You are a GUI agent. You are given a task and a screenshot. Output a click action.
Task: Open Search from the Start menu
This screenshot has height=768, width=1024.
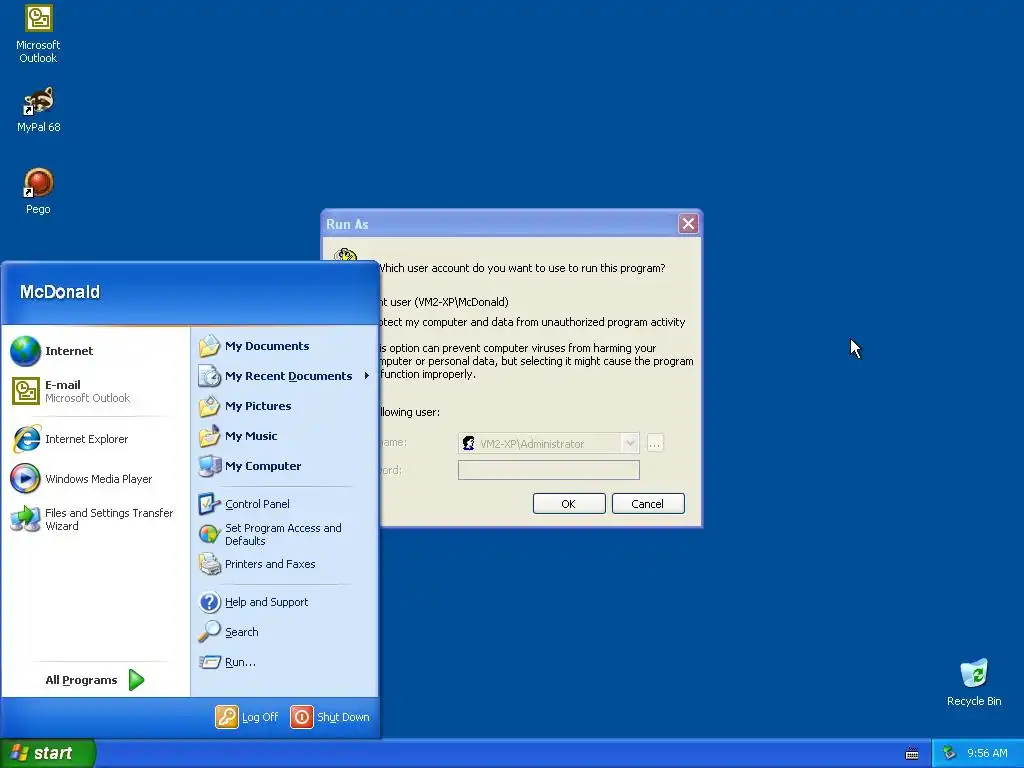pos(285,632)
